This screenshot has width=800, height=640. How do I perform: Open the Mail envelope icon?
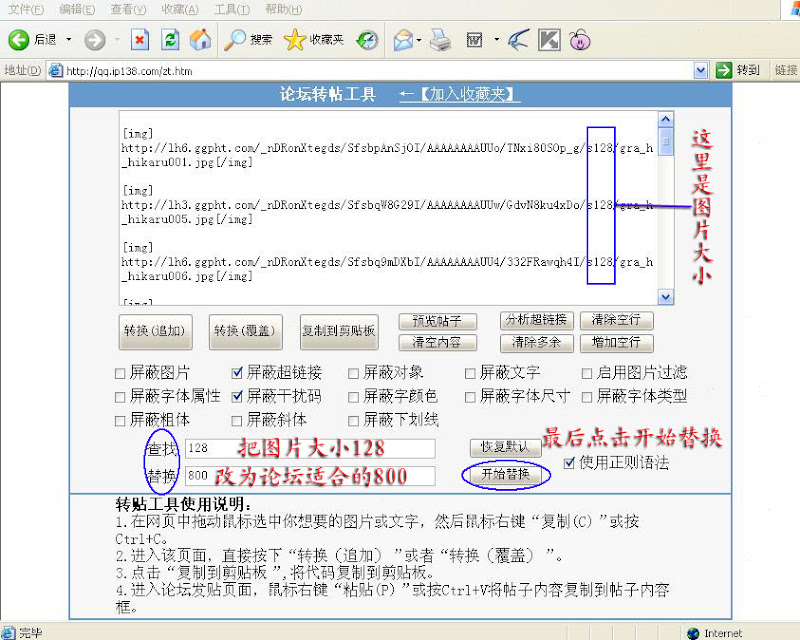click(403, 40)
